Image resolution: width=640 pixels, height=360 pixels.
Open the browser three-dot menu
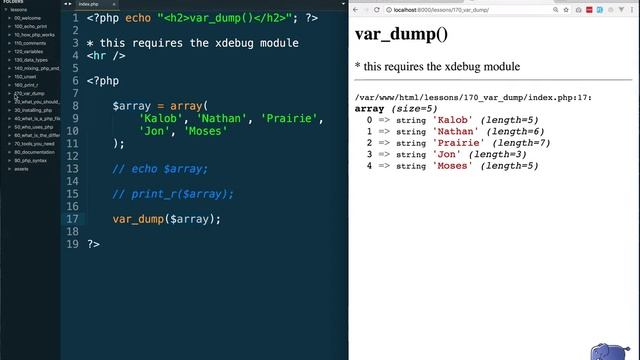(632, 10)
